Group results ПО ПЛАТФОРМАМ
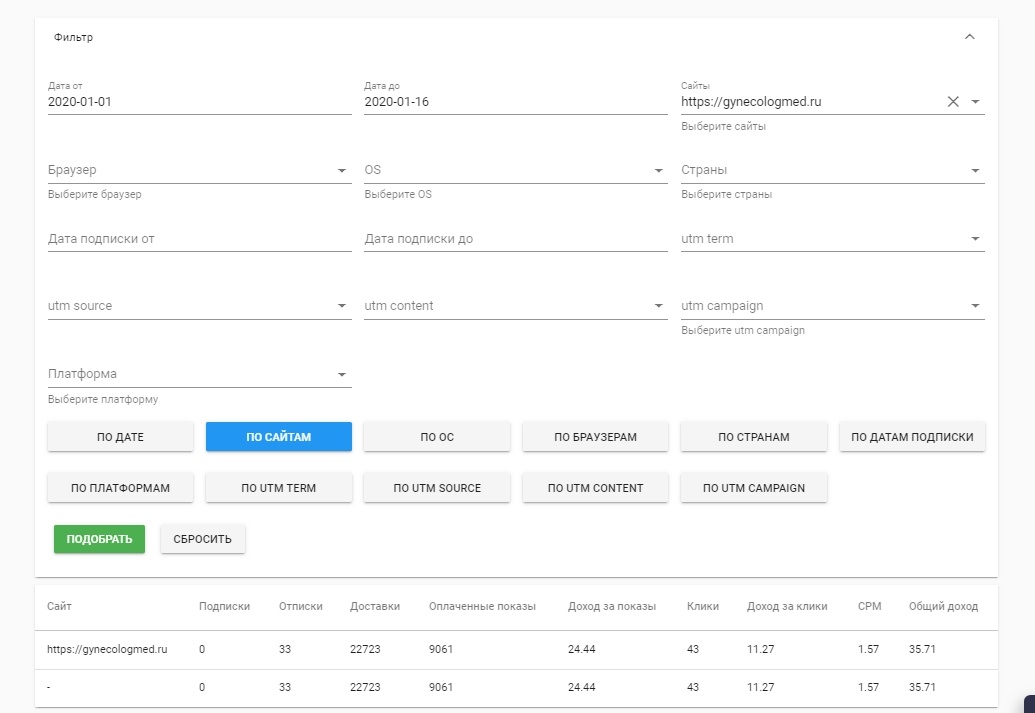Screen dimensions: 1035x713 point(120,488)
